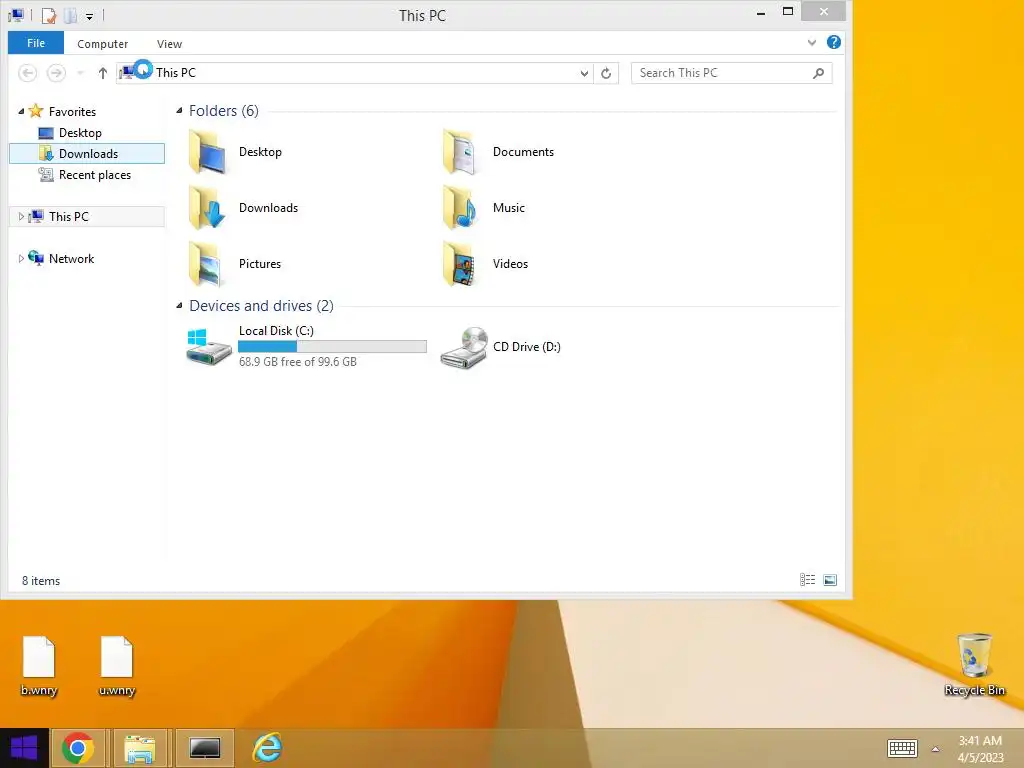Open Recent places in navigation pane
Screen dimensions: 1024x768
(95, 175)
